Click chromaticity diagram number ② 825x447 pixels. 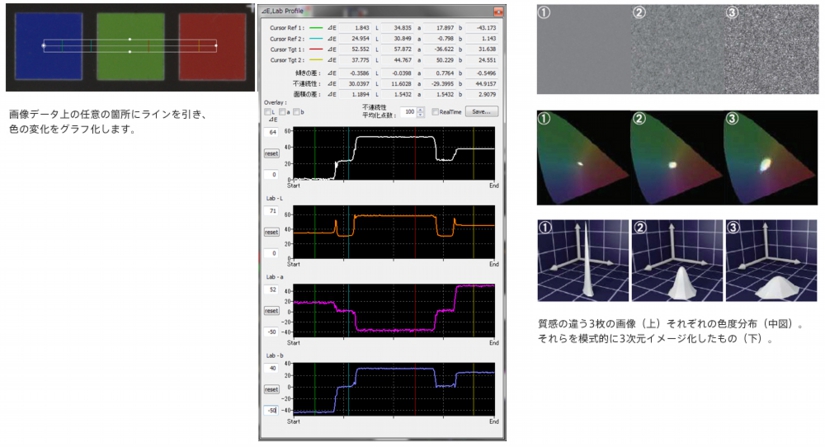click(x=678, y=157)
